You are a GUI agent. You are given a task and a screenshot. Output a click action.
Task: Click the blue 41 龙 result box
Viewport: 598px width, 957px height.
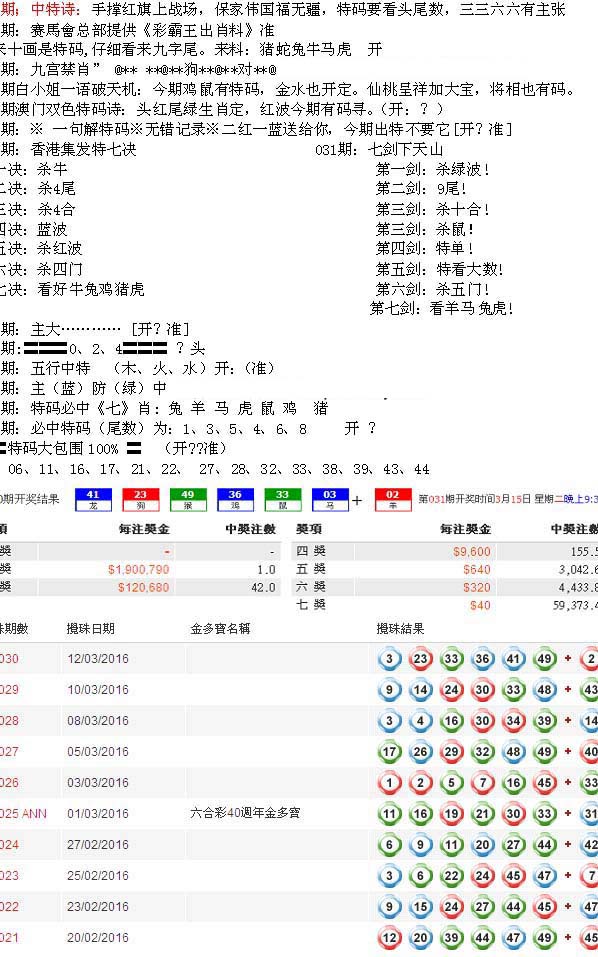[93, 499]
